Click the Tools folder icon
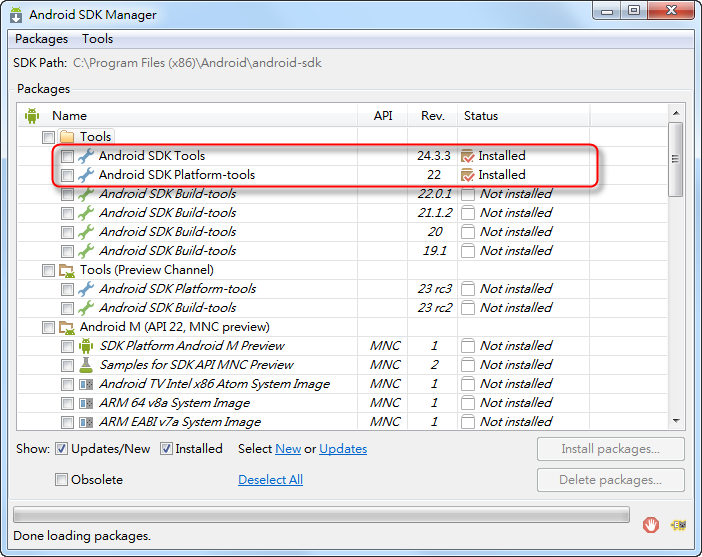 67,137
